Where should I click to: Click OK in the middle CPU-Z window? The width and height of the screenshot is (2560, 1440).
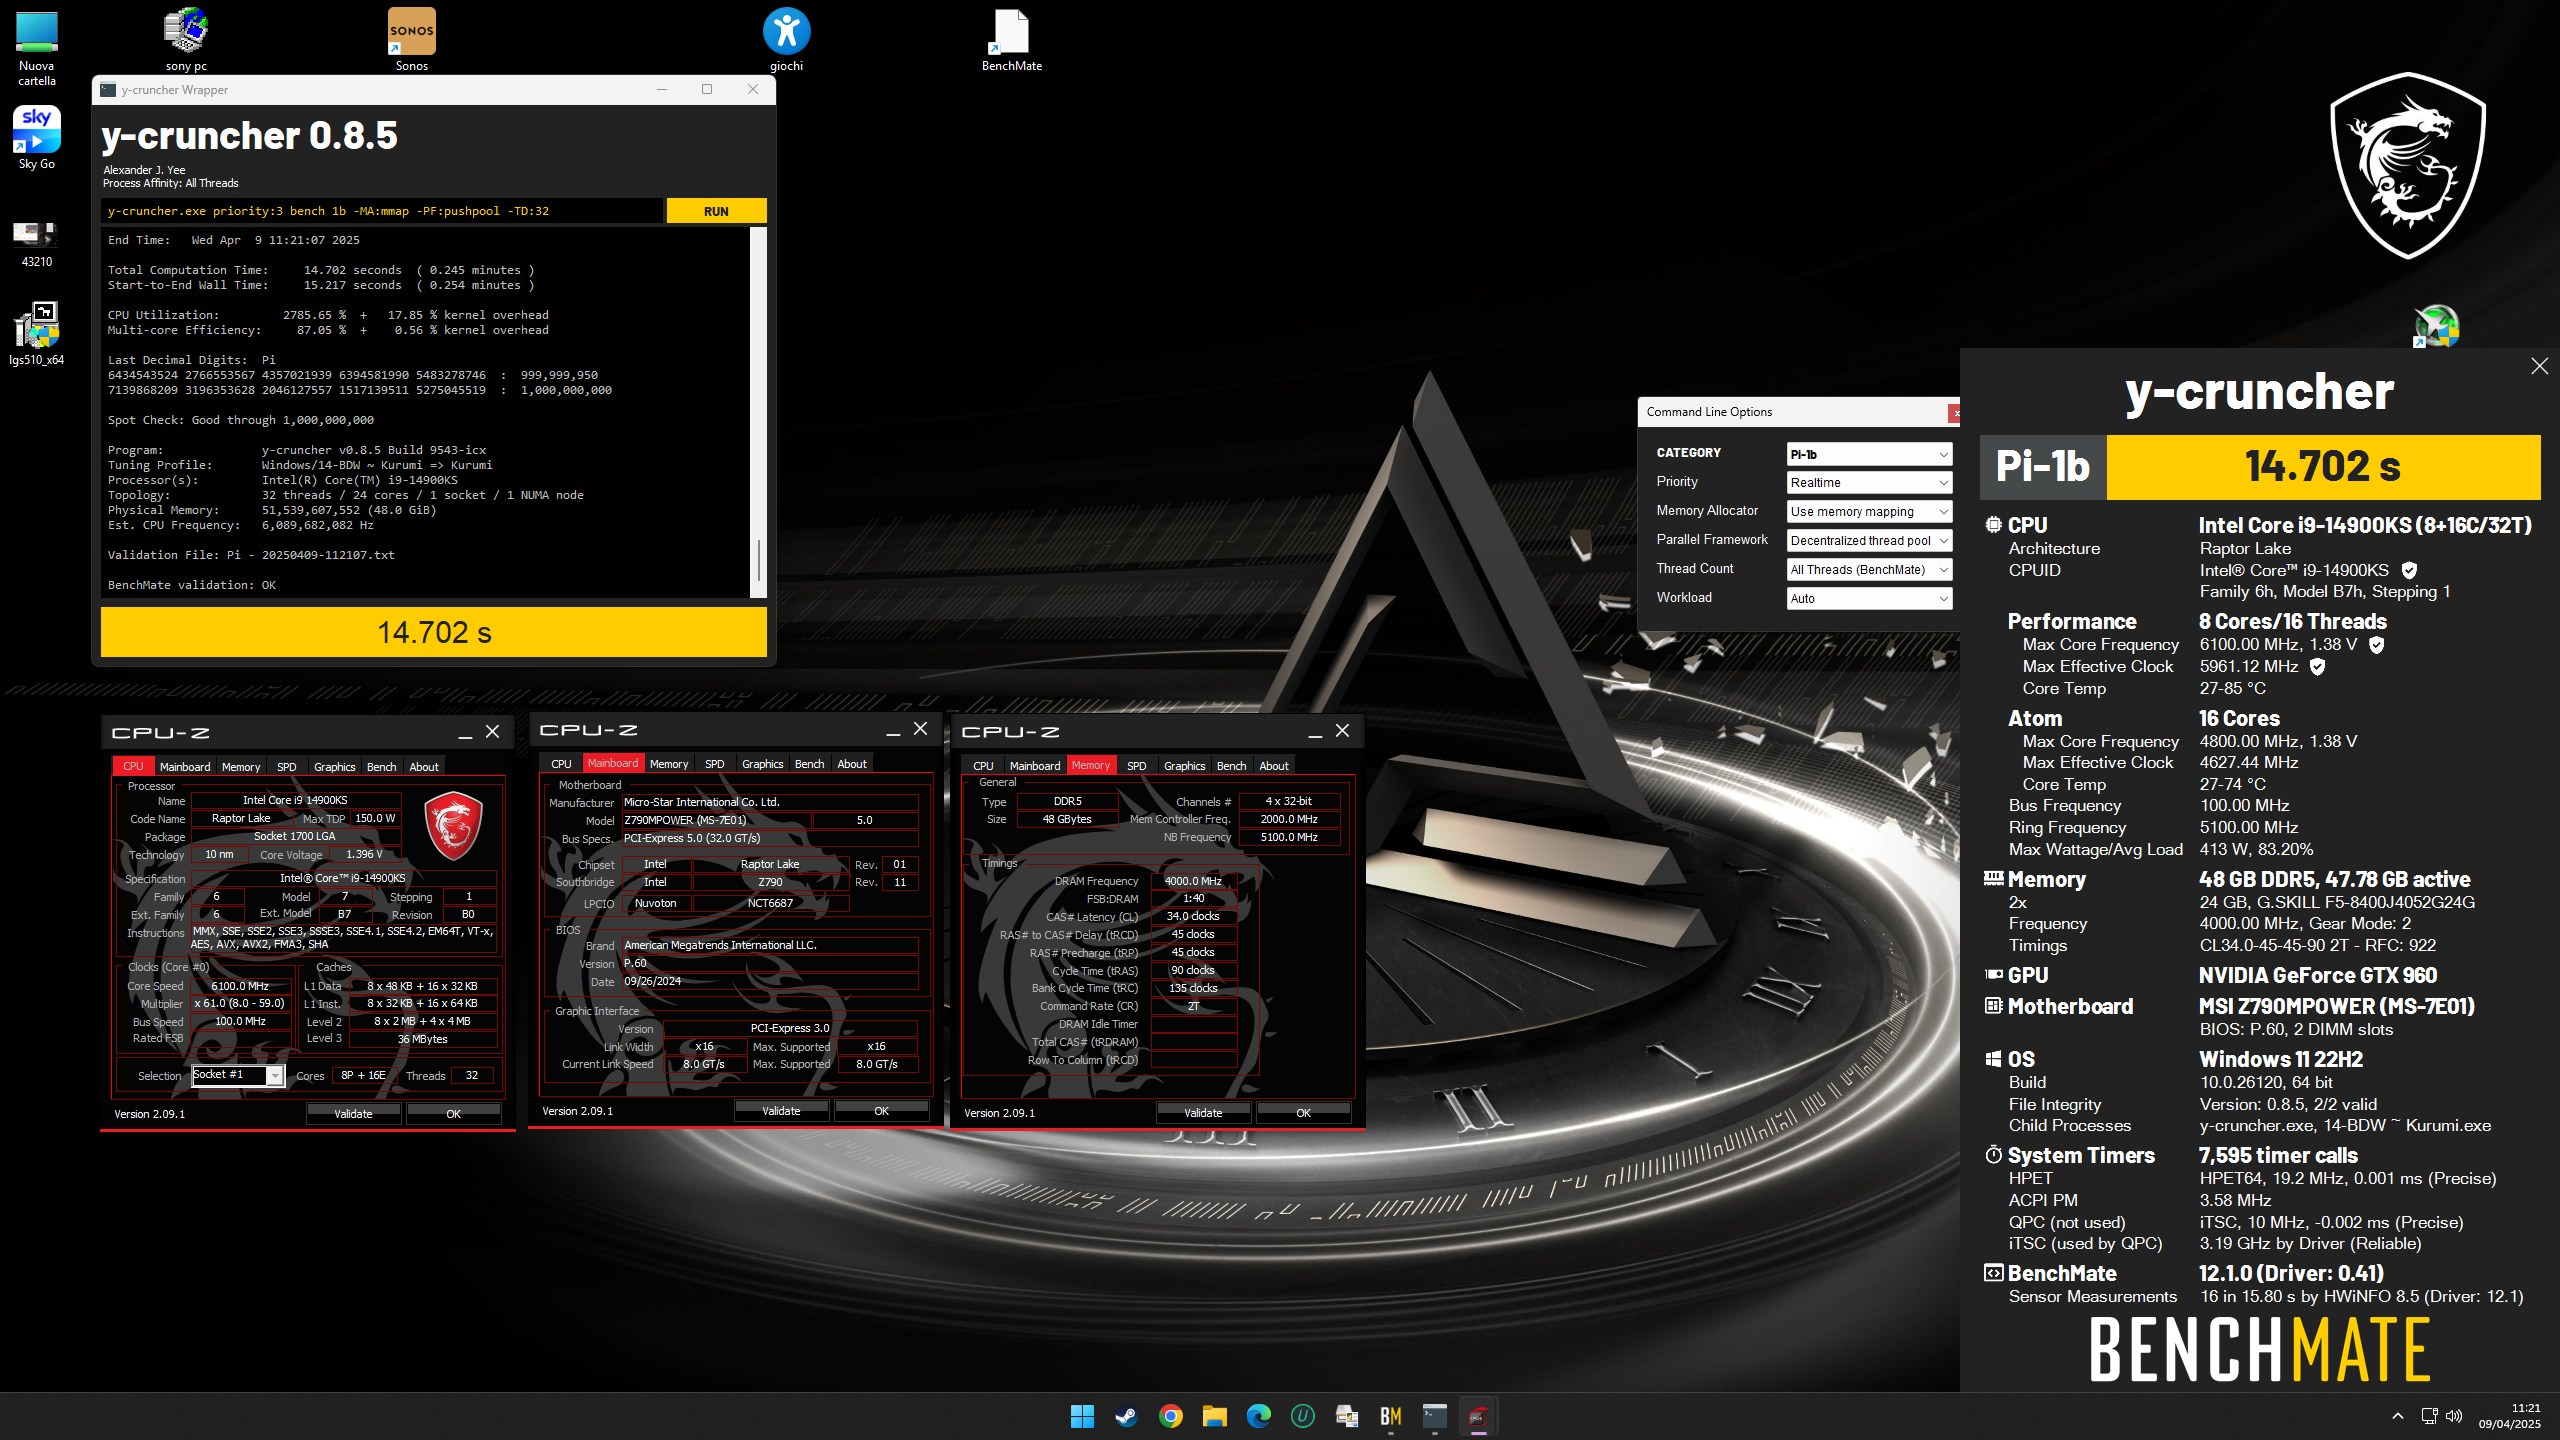tap(881, 1111)
